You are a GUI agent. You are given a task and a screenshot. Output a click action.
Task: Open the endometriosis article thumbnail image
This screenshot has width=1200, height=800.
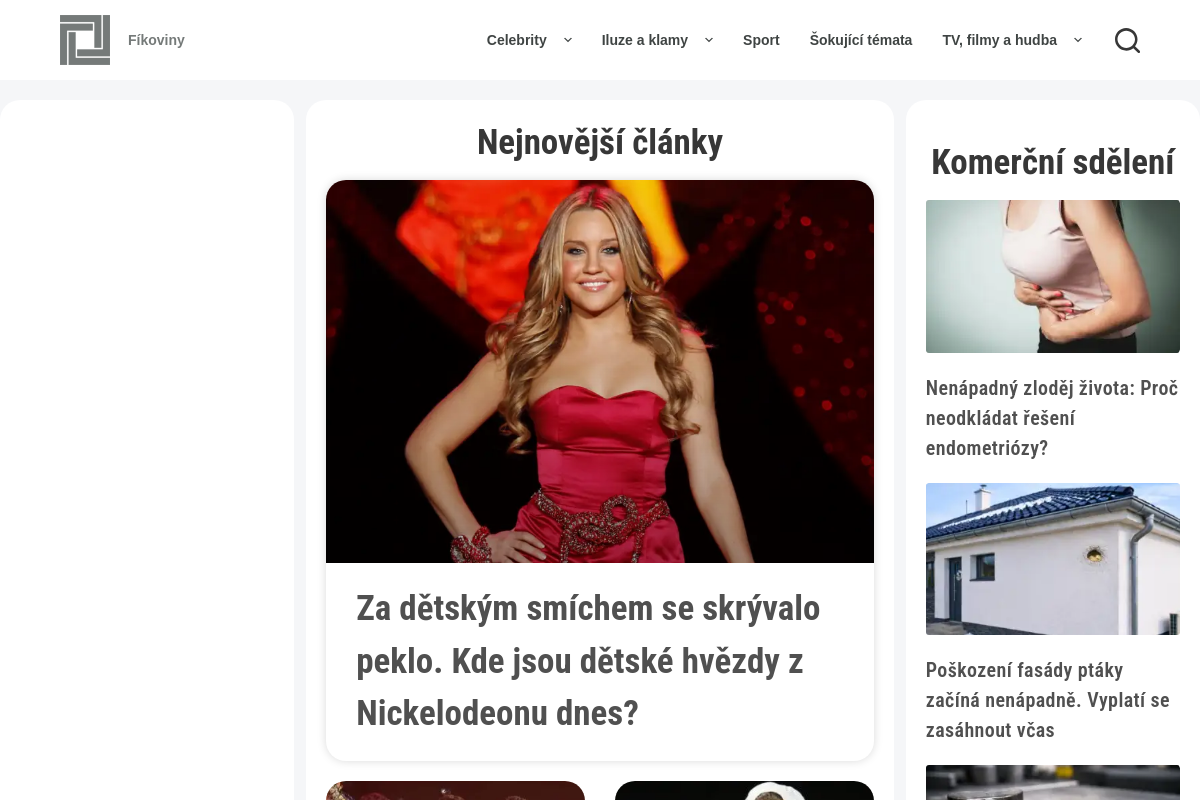coord(1053,276)
